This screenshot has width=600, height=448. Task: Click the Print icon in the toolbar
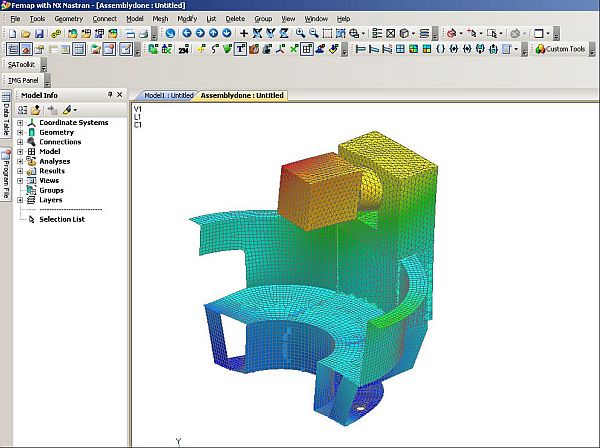pyautogui.click(x=143, y=34)
